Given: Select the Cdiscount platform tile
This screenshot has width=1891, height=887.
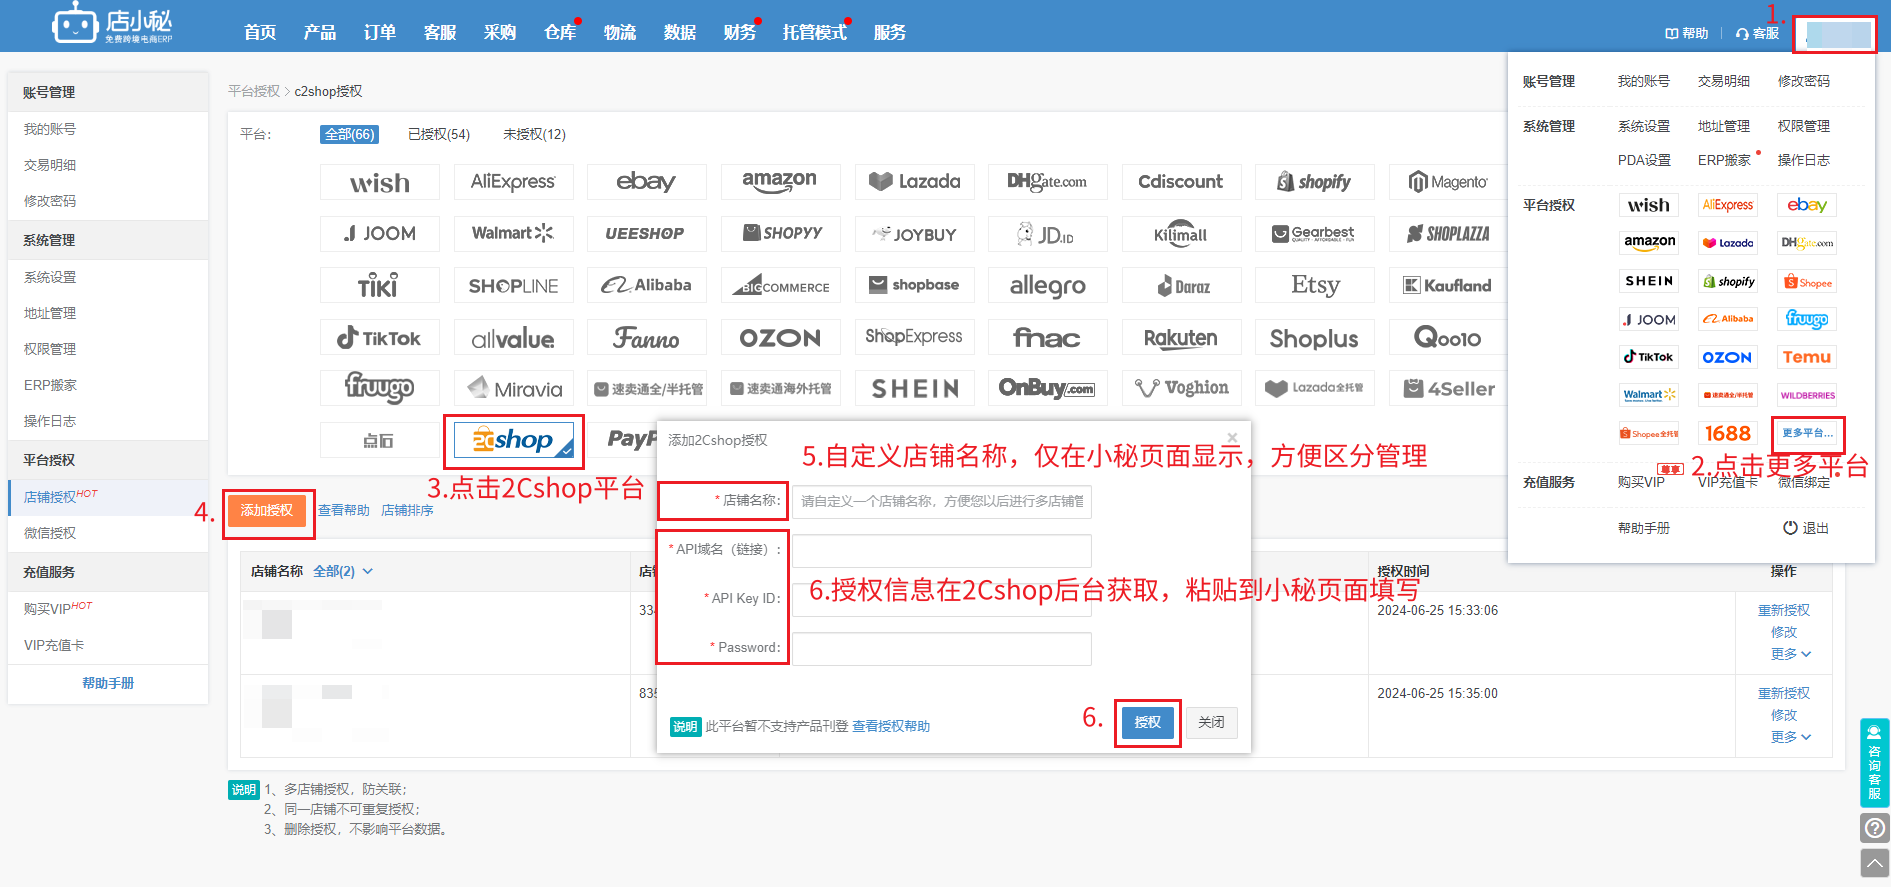Looking at the screenshot, I should [x=1181, y=182].
